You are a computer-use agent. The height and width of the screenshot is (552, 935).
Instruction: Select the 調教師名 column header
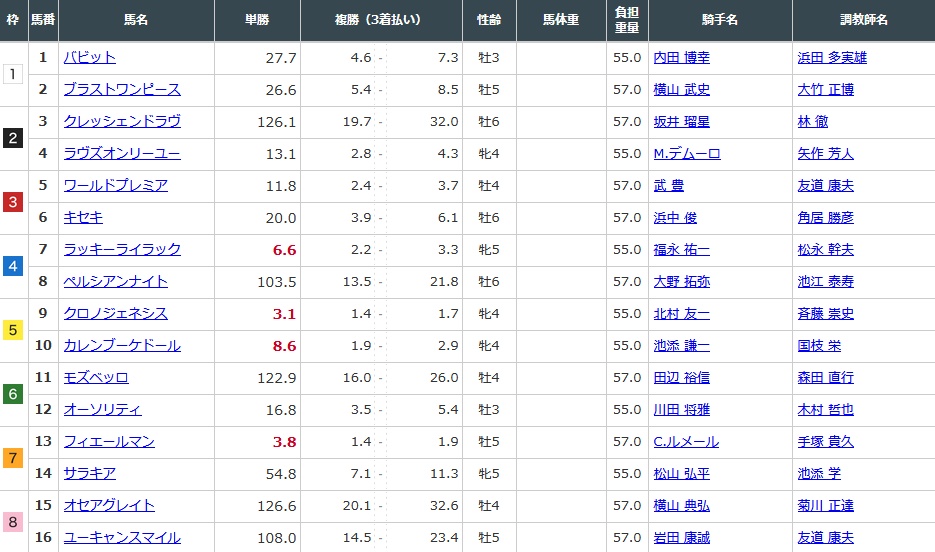point(863,20)
